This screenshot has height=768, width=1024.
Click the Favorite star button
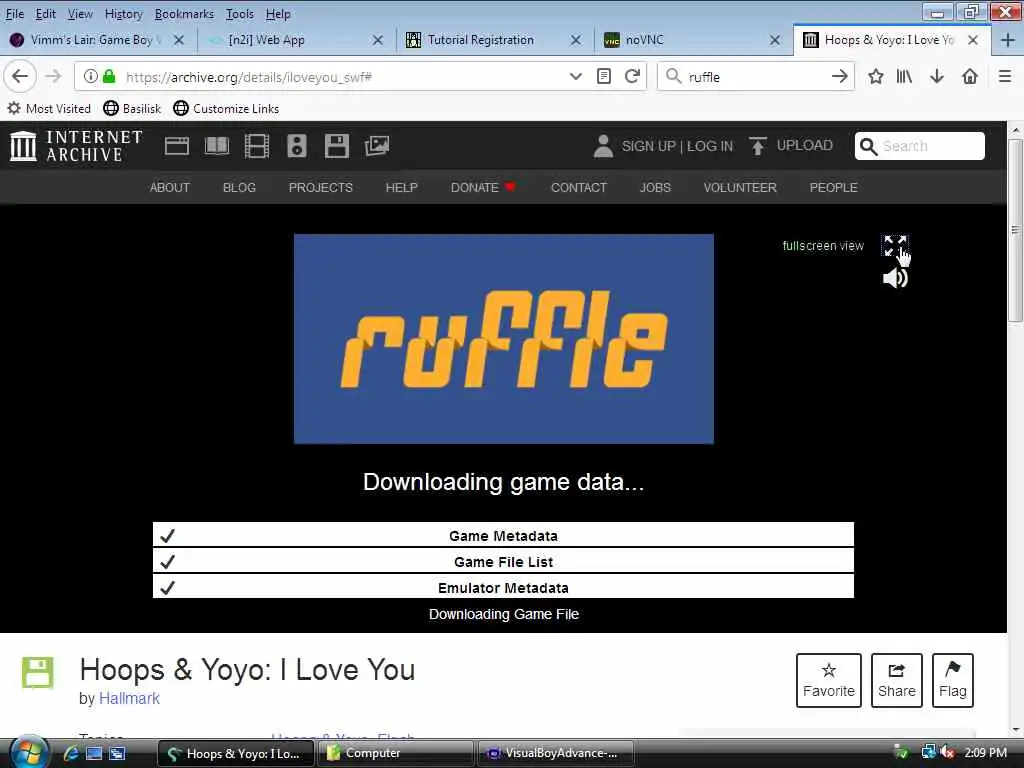point(829,680)
